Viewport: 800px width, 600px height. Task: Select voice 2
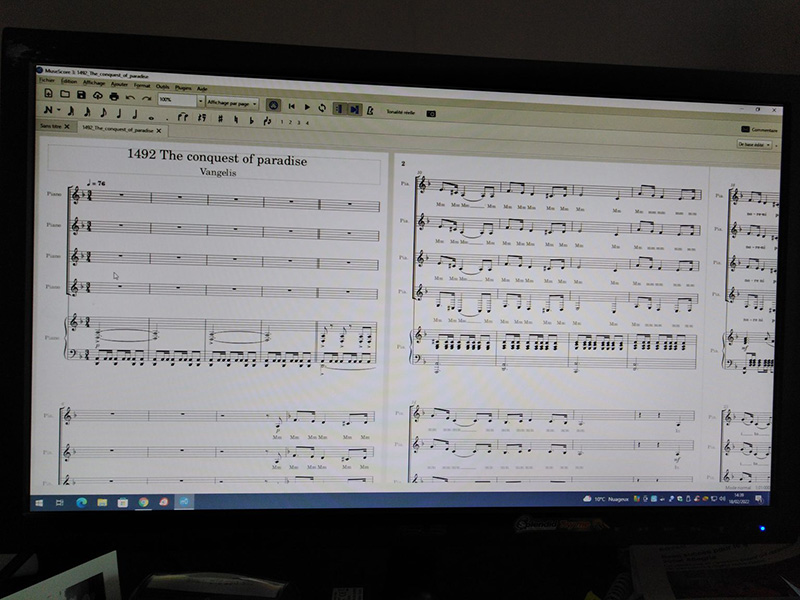290,122
